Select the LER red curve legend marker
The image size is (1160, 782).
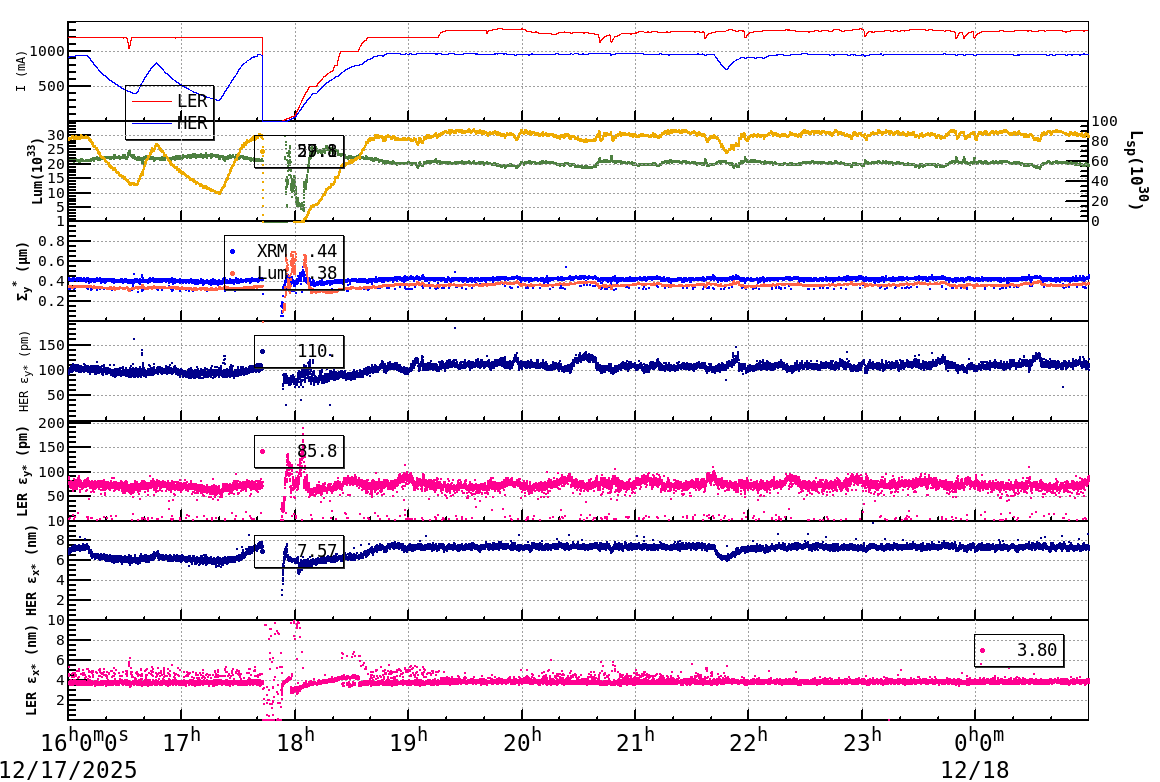[152, 100]
